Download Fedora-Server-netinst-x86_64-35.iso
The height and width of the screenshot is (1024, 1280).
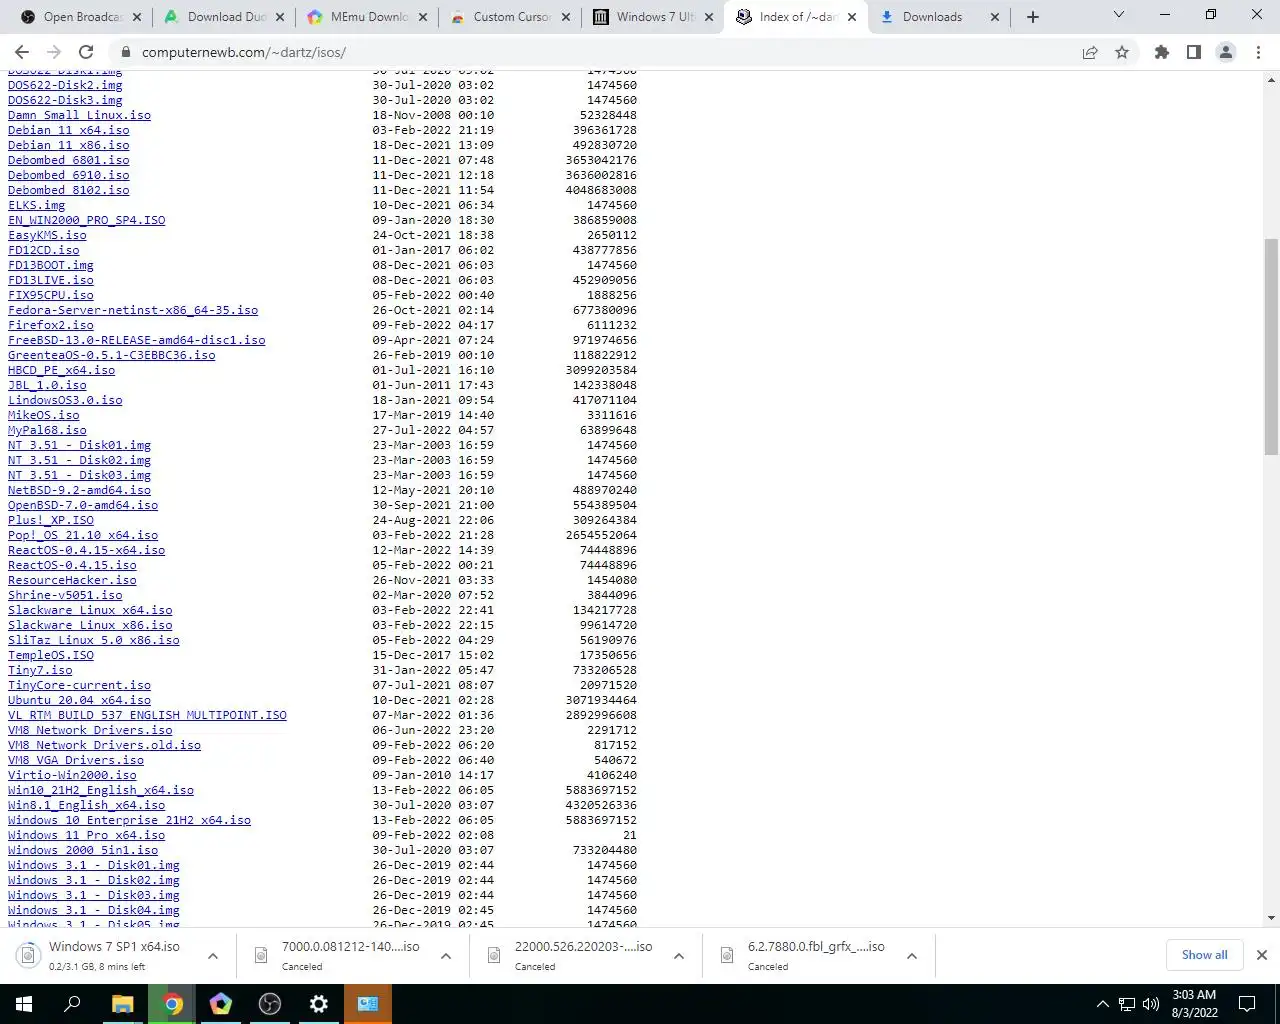pyautogui.click(x=133, y=310)
